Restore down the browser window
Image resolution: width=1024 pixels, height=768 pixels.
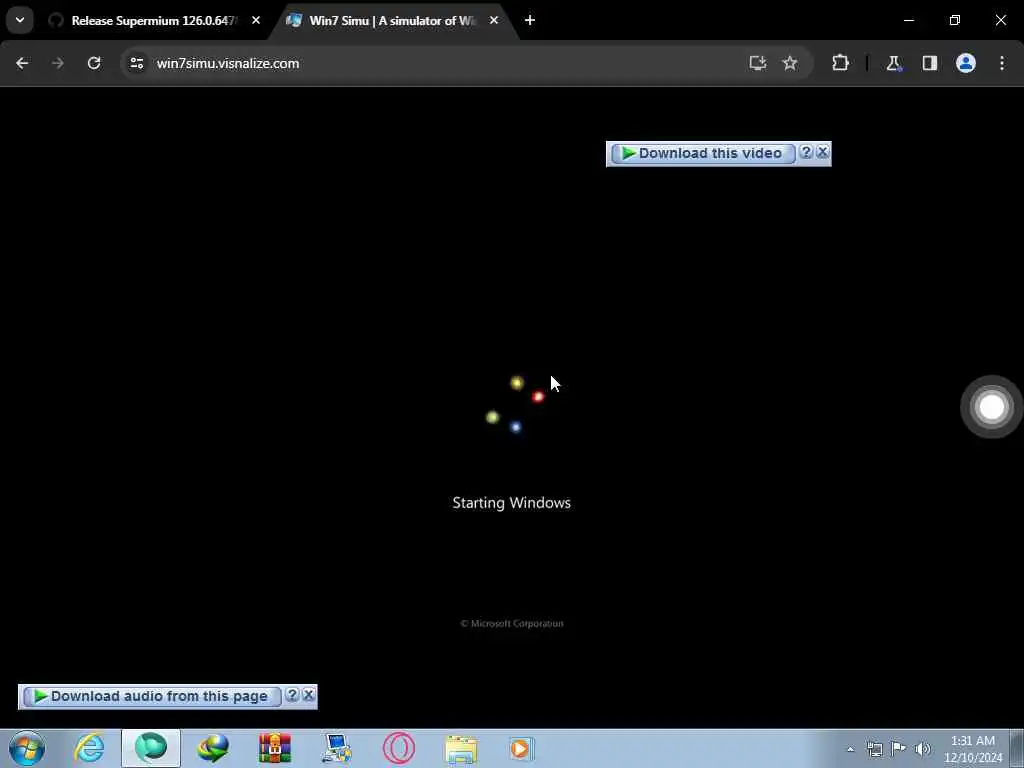tap(955, 20)
